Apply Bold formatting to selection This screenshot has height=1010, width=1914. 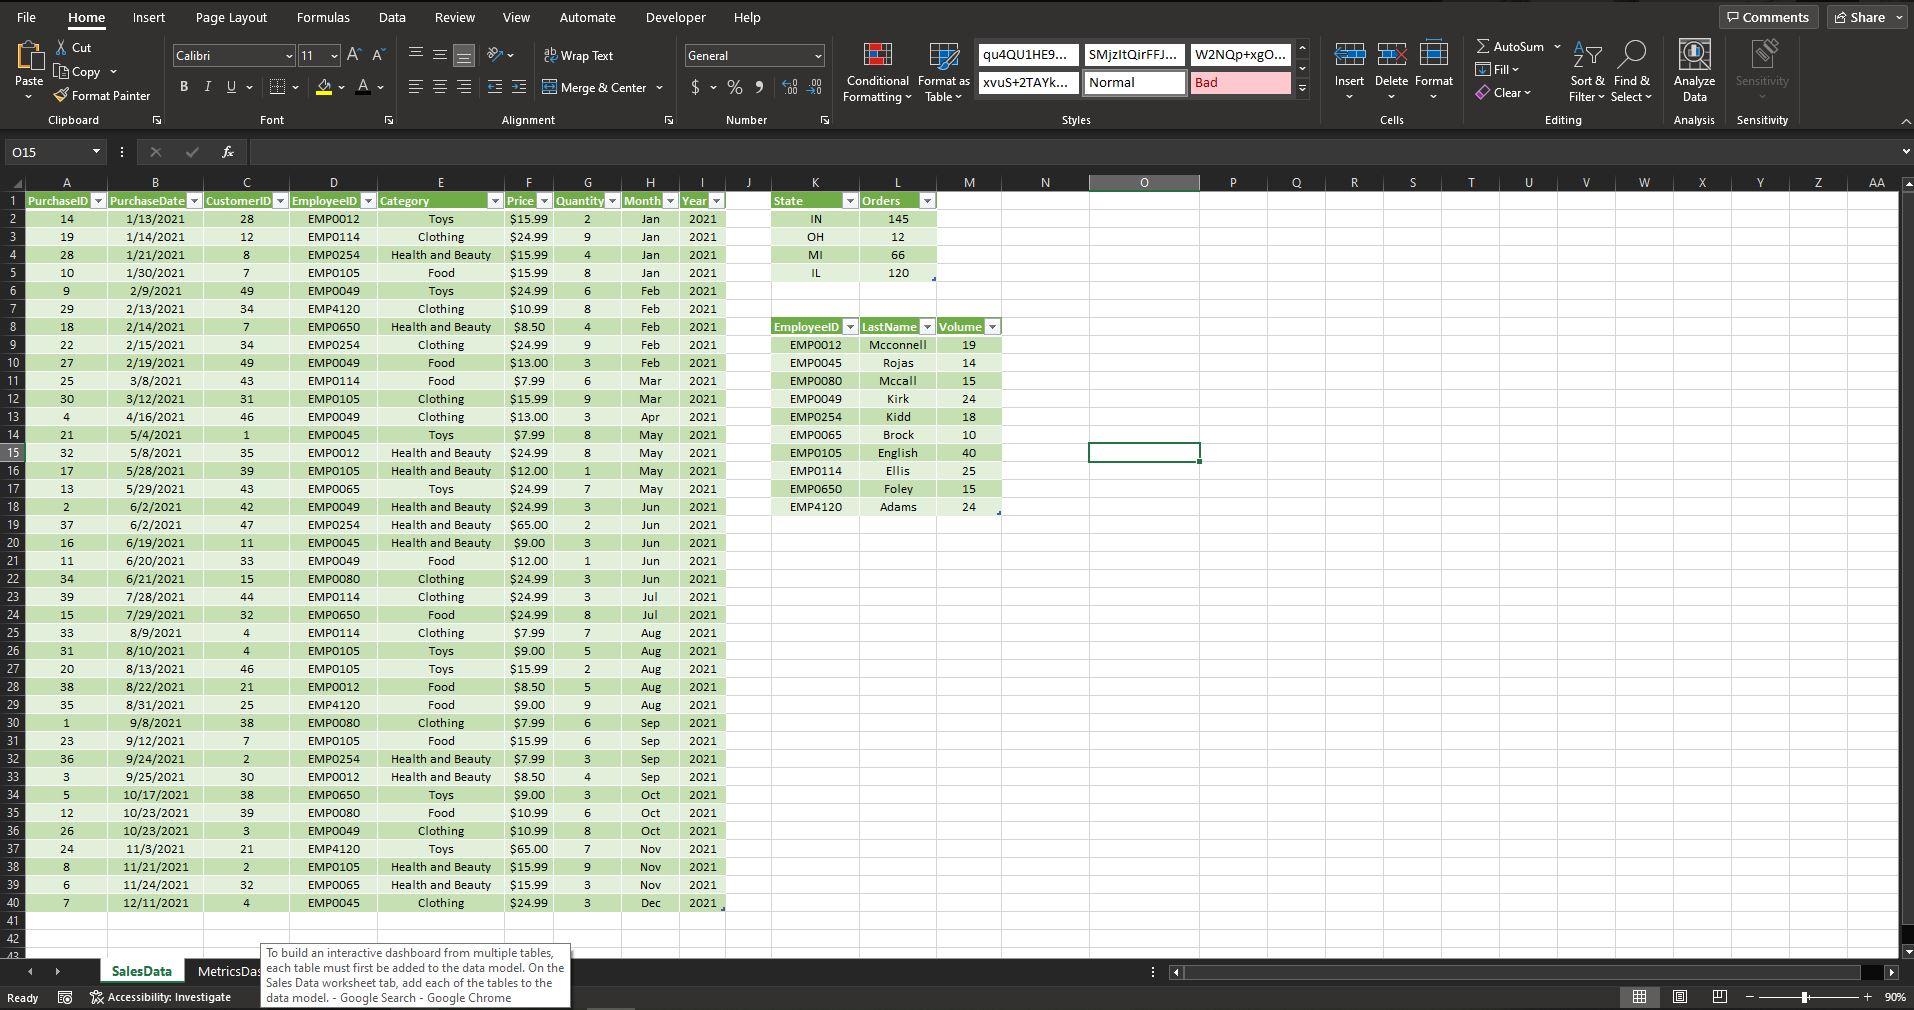(183, 86)
